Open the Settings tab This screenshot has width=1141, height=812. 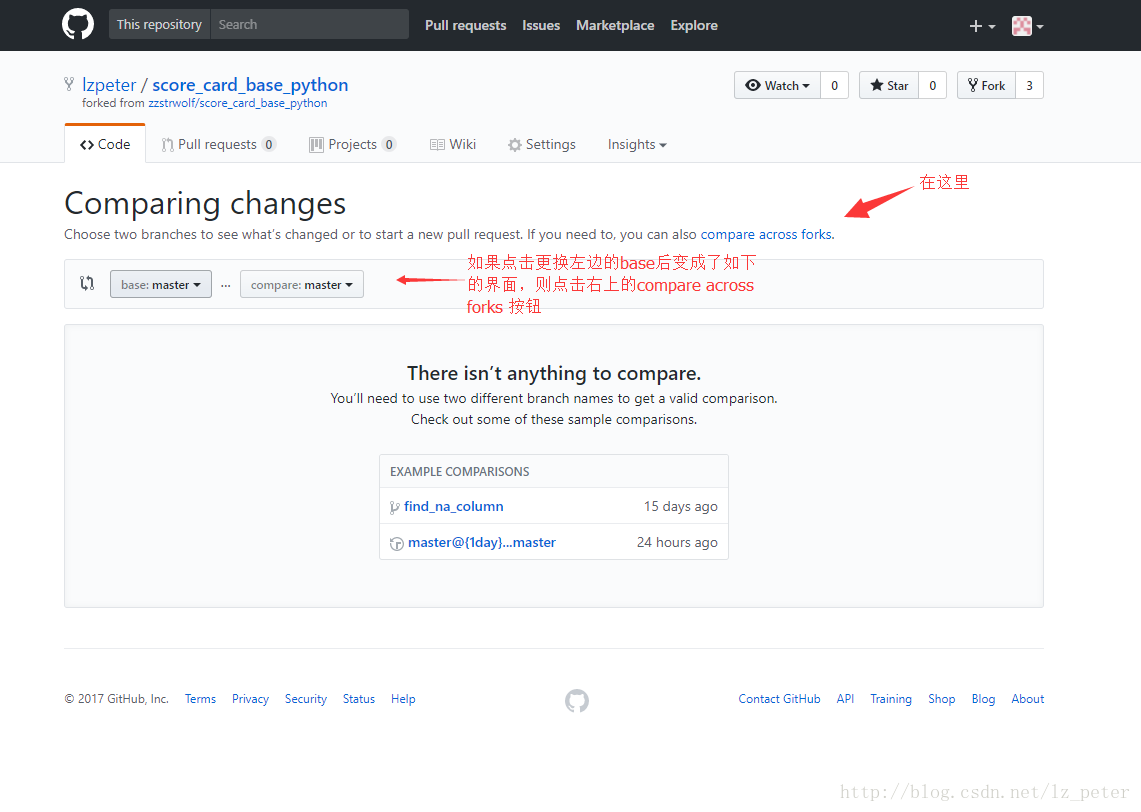pos(542,144)
